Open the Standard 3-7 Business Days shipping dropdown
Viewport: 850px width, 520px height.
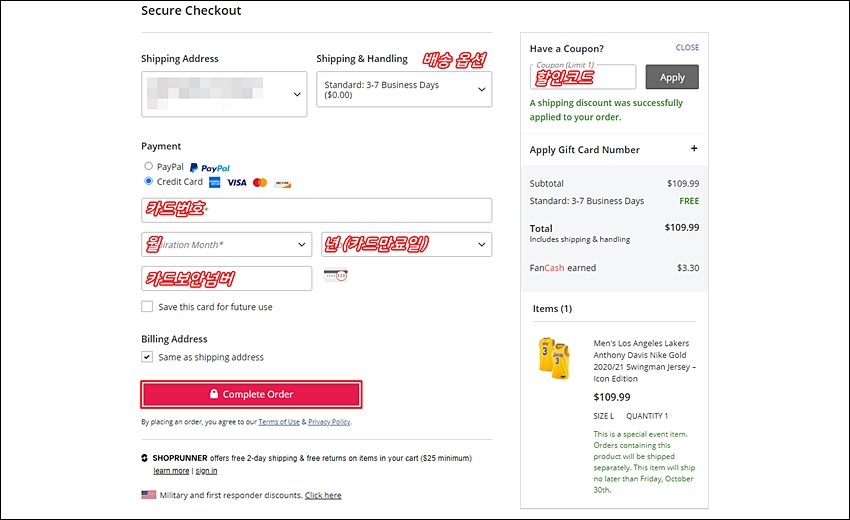[404, 89]
